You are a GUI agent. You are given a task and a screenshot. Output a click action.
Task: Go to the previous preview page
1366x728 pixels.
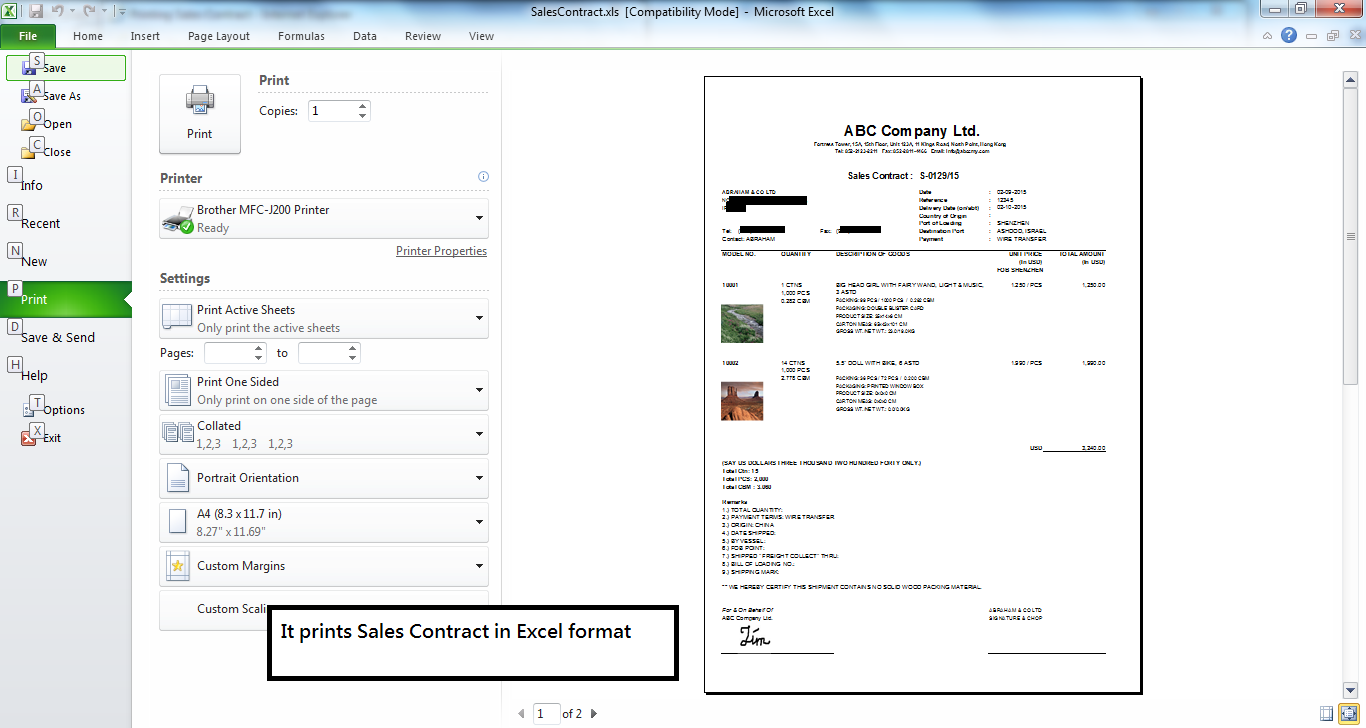(x=521, y=714)
